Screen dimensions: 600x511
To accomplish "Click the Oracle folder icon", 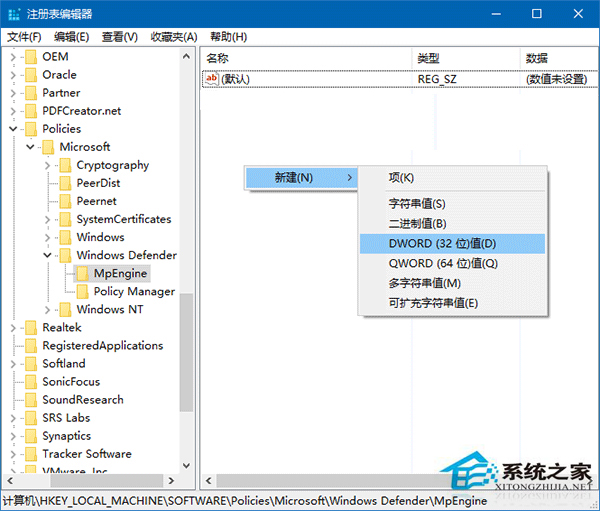I will click(x=31, y=75).
